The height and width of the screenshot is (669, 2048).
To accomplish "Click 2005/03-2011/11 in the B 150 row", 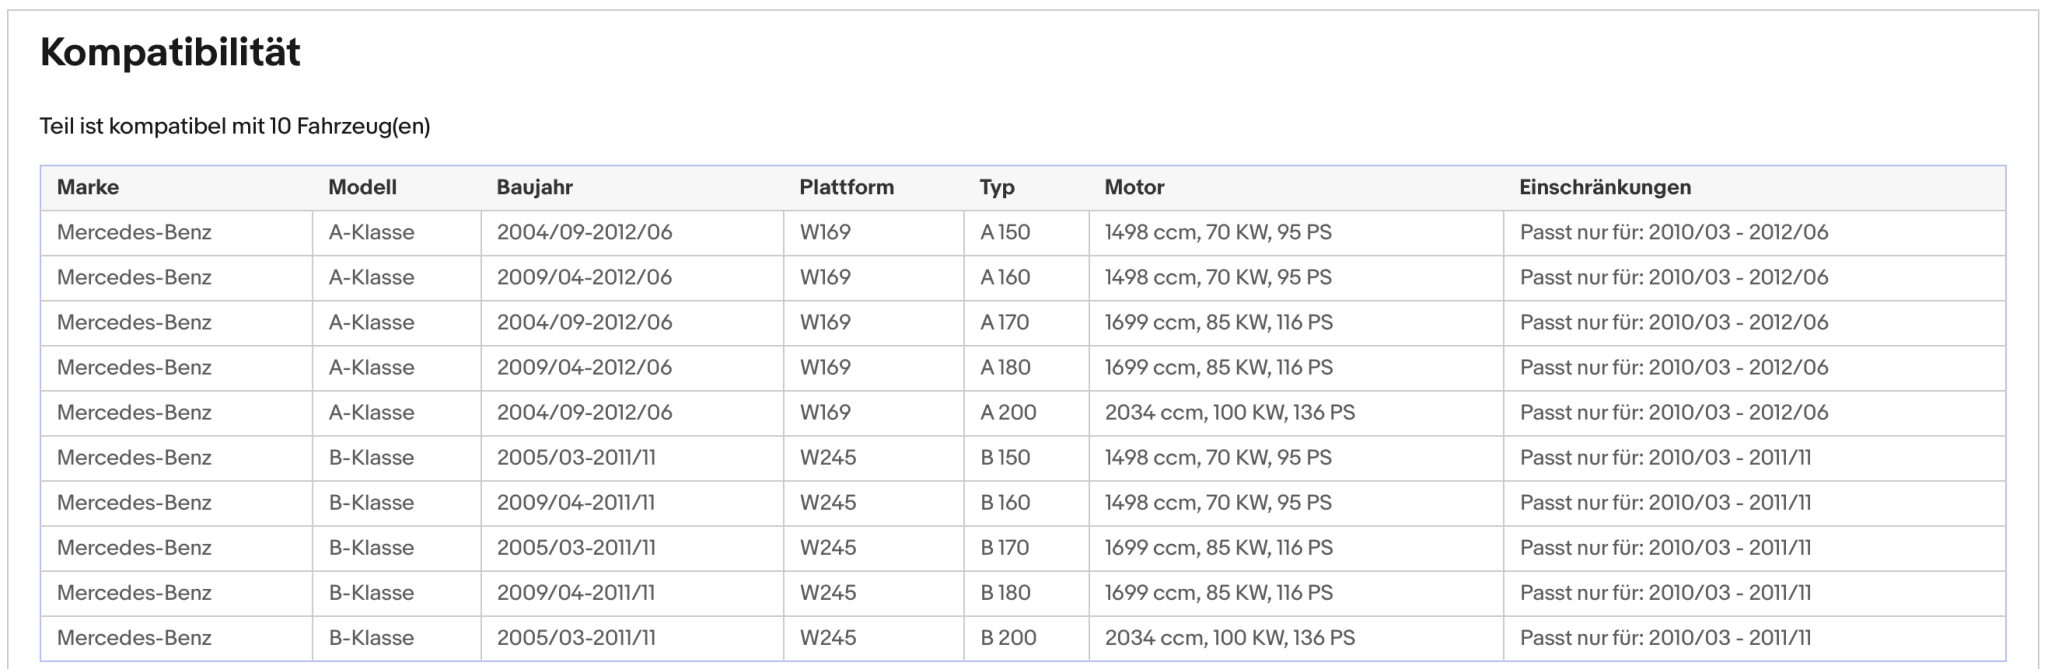I will pyautogui.click(x=576, y=457).
